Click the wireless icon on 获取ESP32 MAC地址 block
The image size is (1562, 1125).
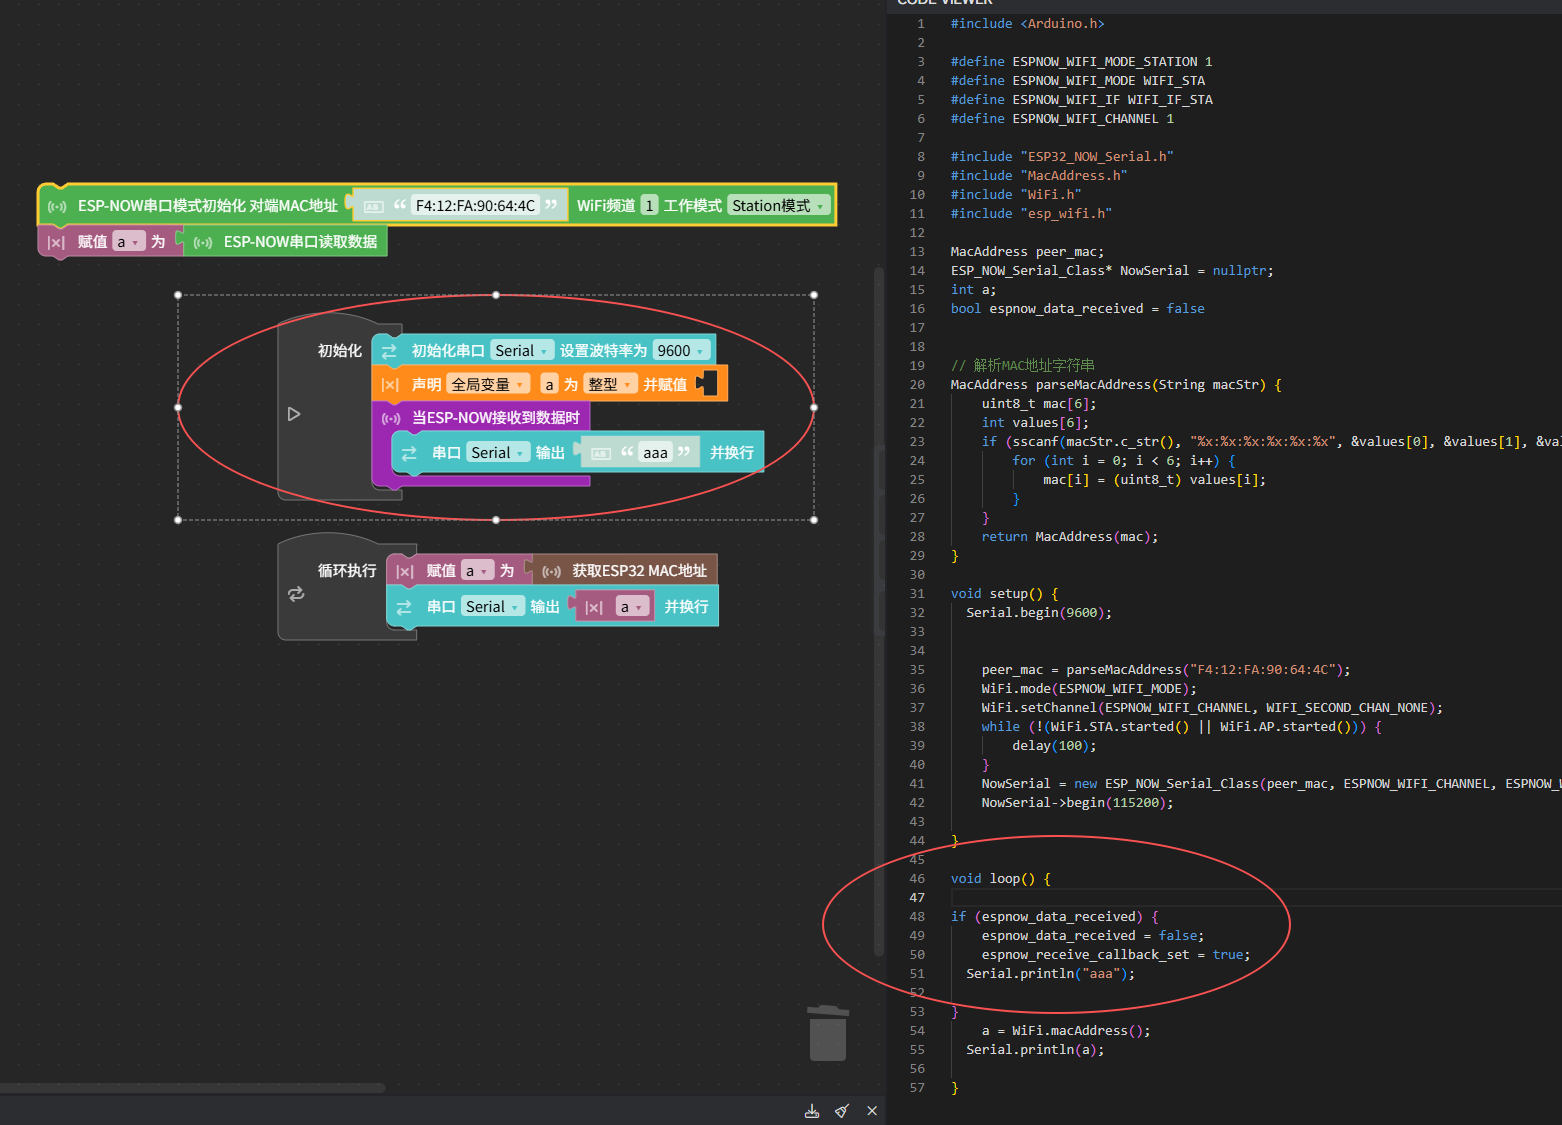tap(551, 571)
